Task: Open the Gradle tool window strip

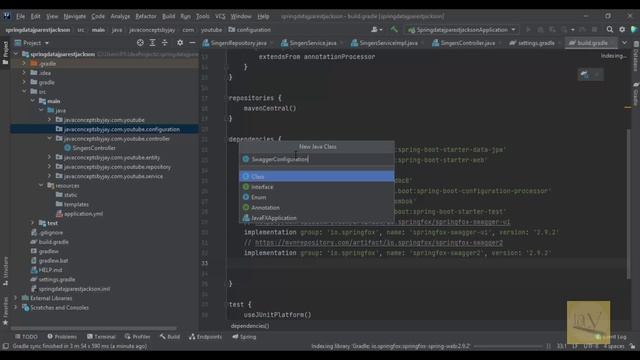Action: point(636,94)
